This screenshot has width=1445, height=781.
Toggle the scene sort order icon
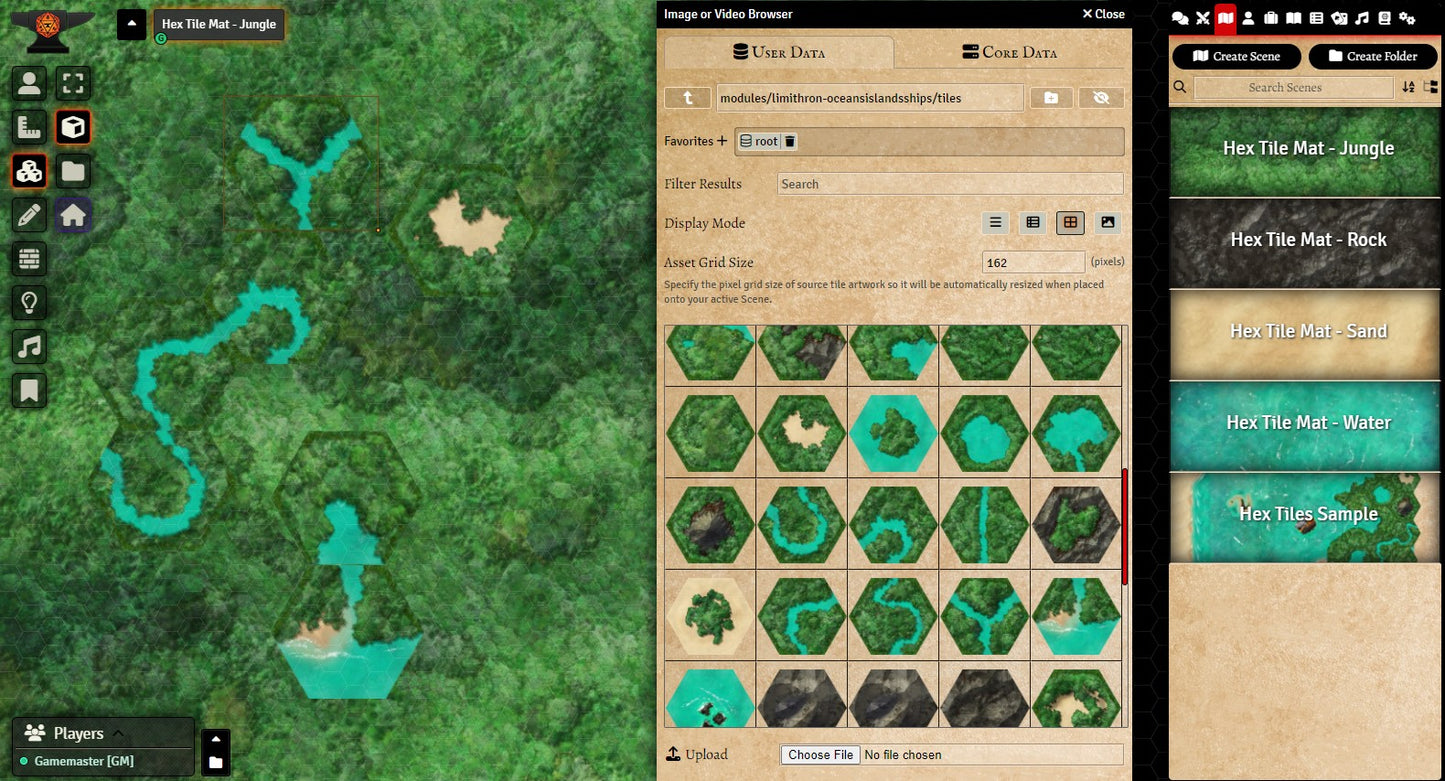(x=1408, y=88)
